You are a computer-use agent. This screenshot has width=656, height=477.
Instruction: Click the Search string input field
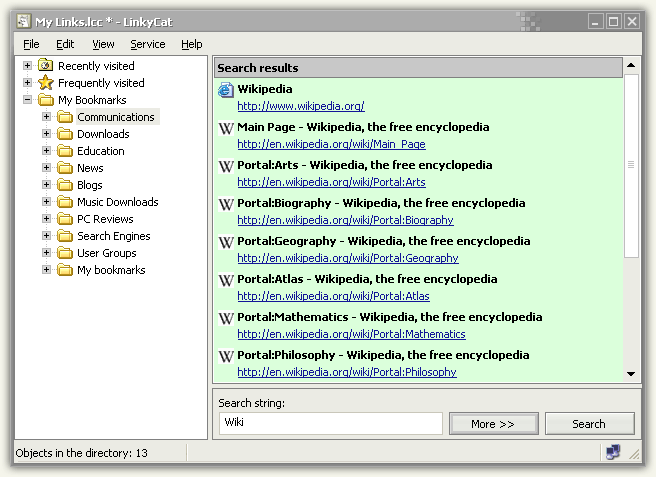pos(331,423)
